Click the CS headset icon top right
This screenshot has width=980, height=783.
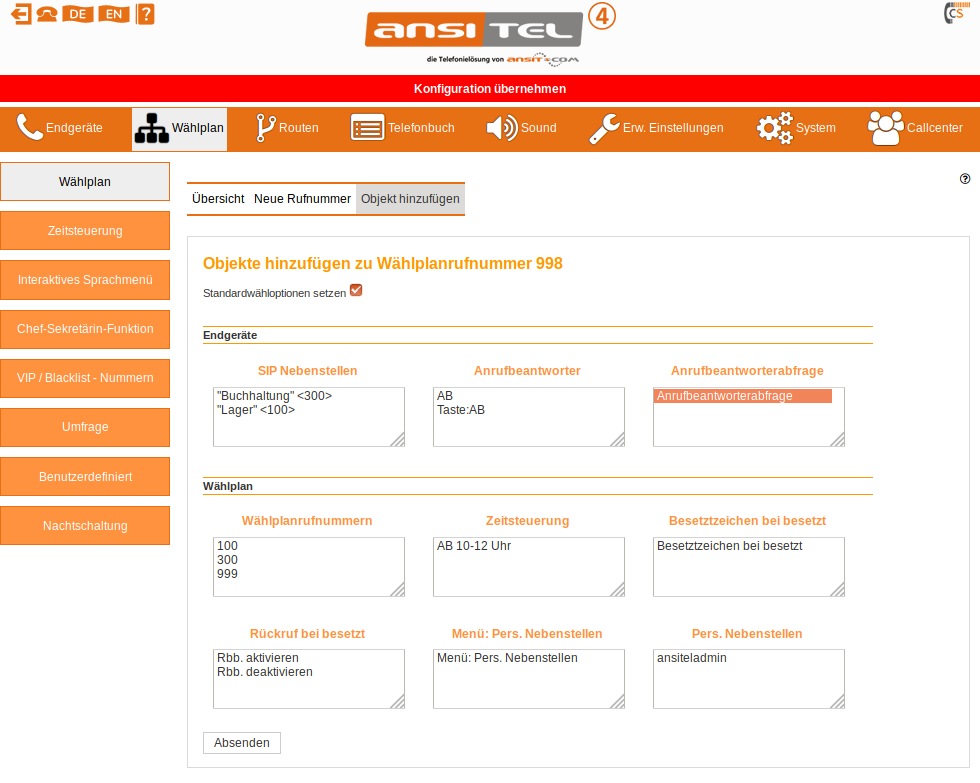click(x=954, y=14)
